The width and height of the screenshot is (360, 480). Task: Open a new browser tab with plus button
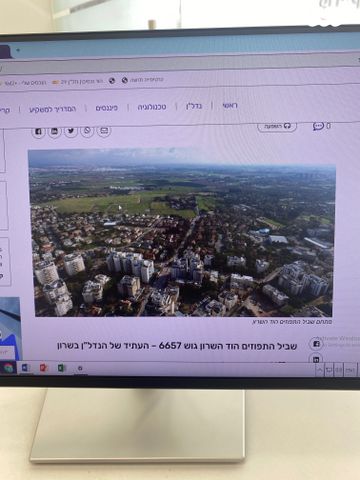[x=18, y=50]
